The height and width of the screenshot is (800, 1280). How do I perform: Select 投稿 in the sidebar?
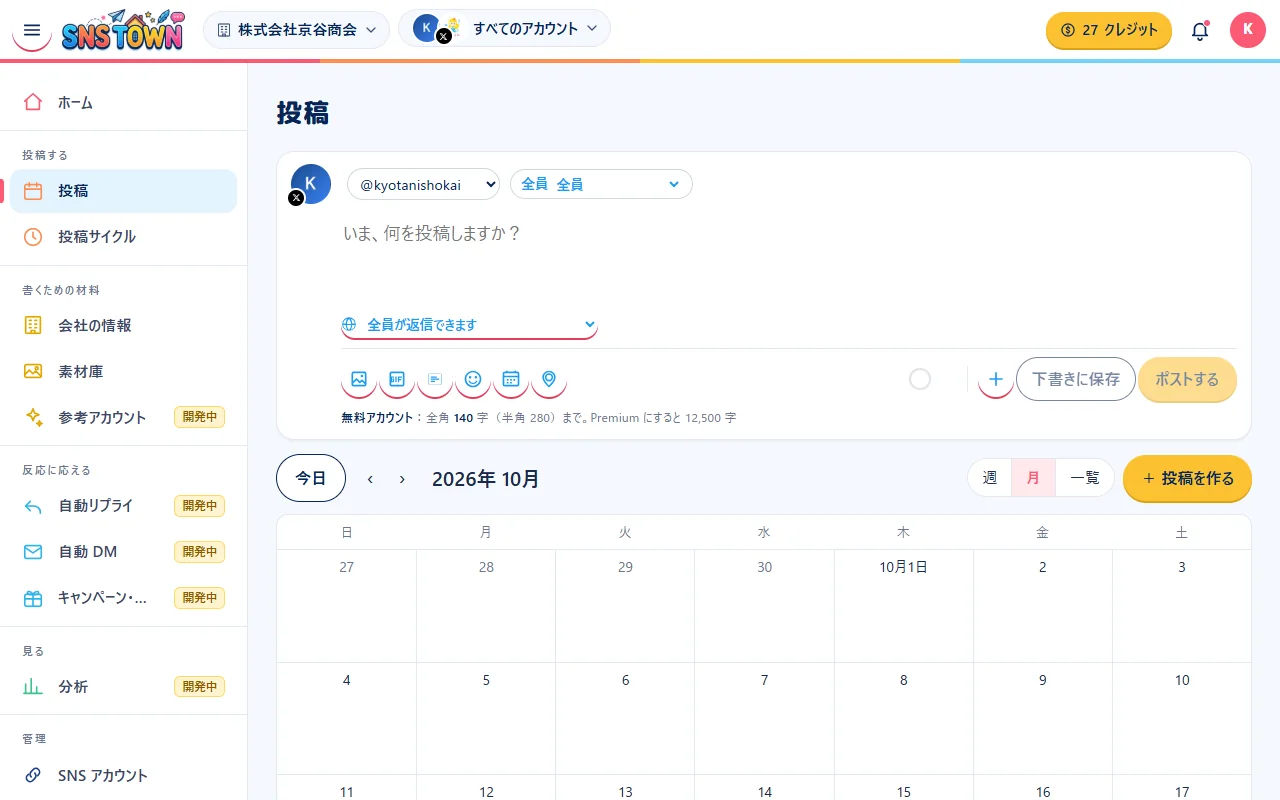[124, 191]
